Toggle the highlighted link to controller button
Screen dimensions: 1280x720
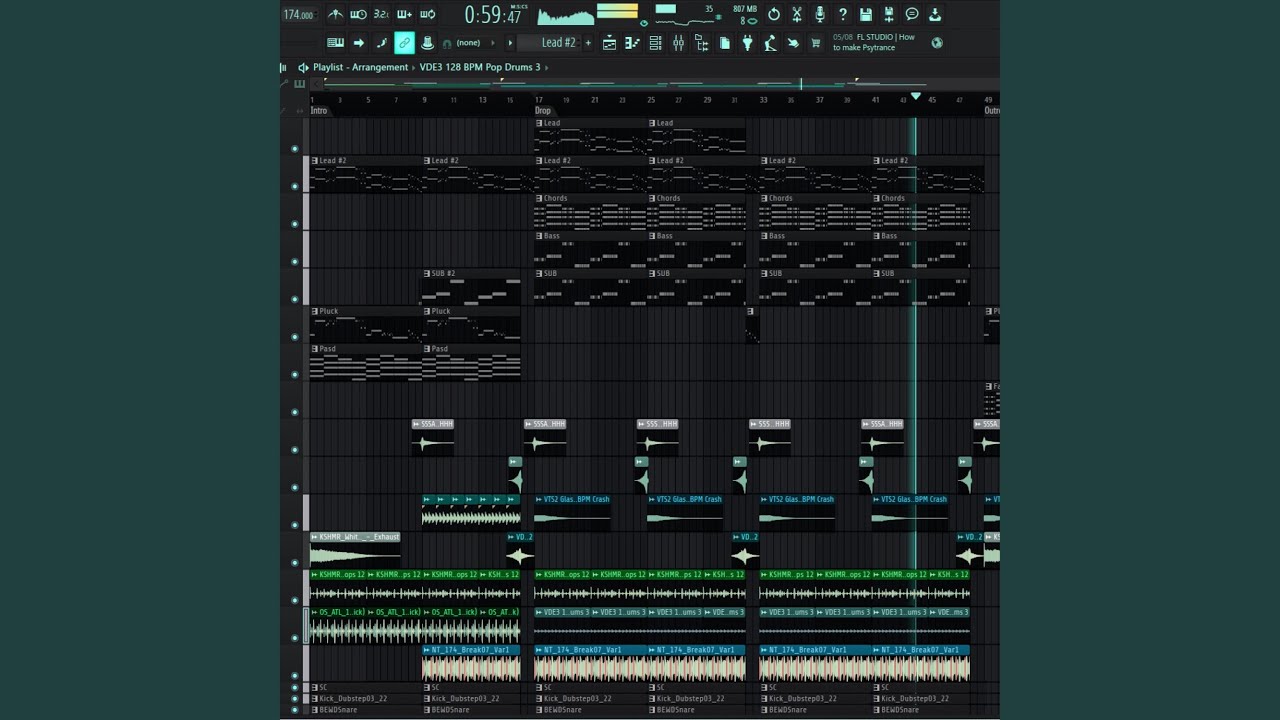(404, 43)
